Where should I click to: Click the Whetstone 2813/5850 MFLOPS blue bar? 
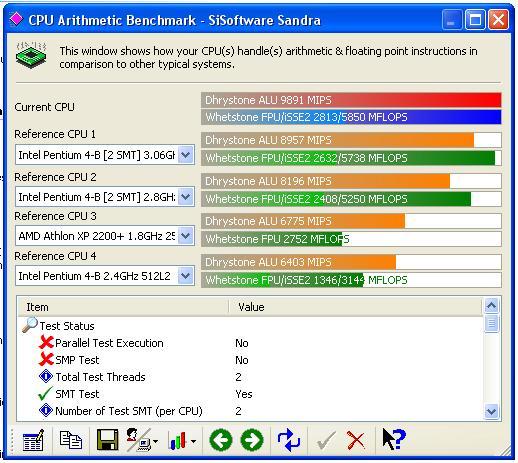351,117
